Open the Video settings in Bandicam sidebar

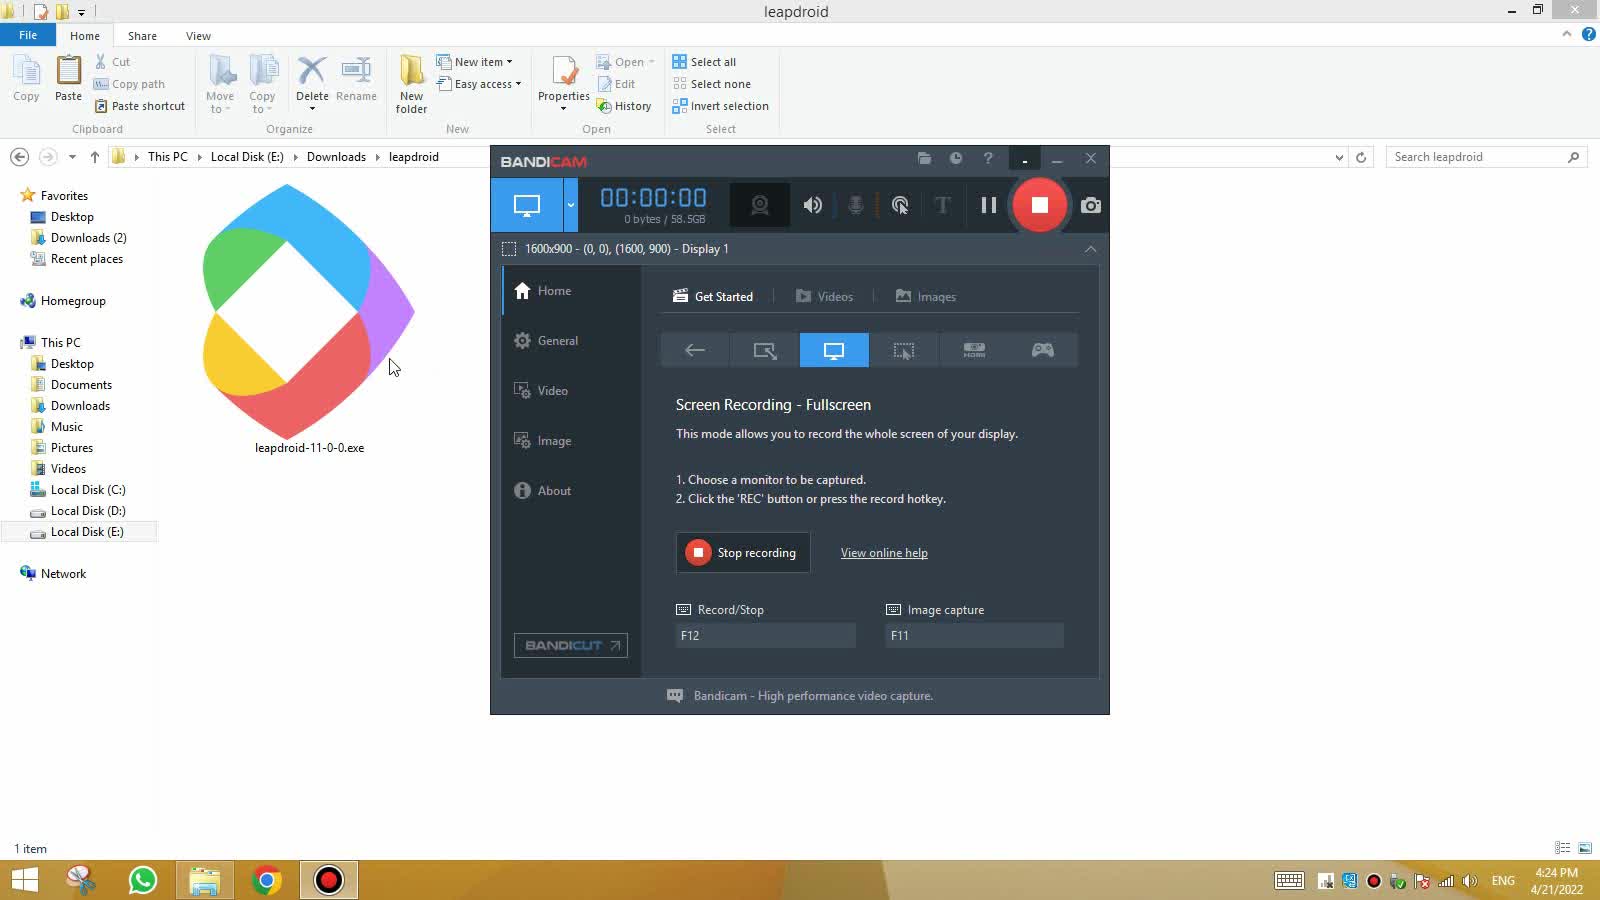(x=571, y=391)
